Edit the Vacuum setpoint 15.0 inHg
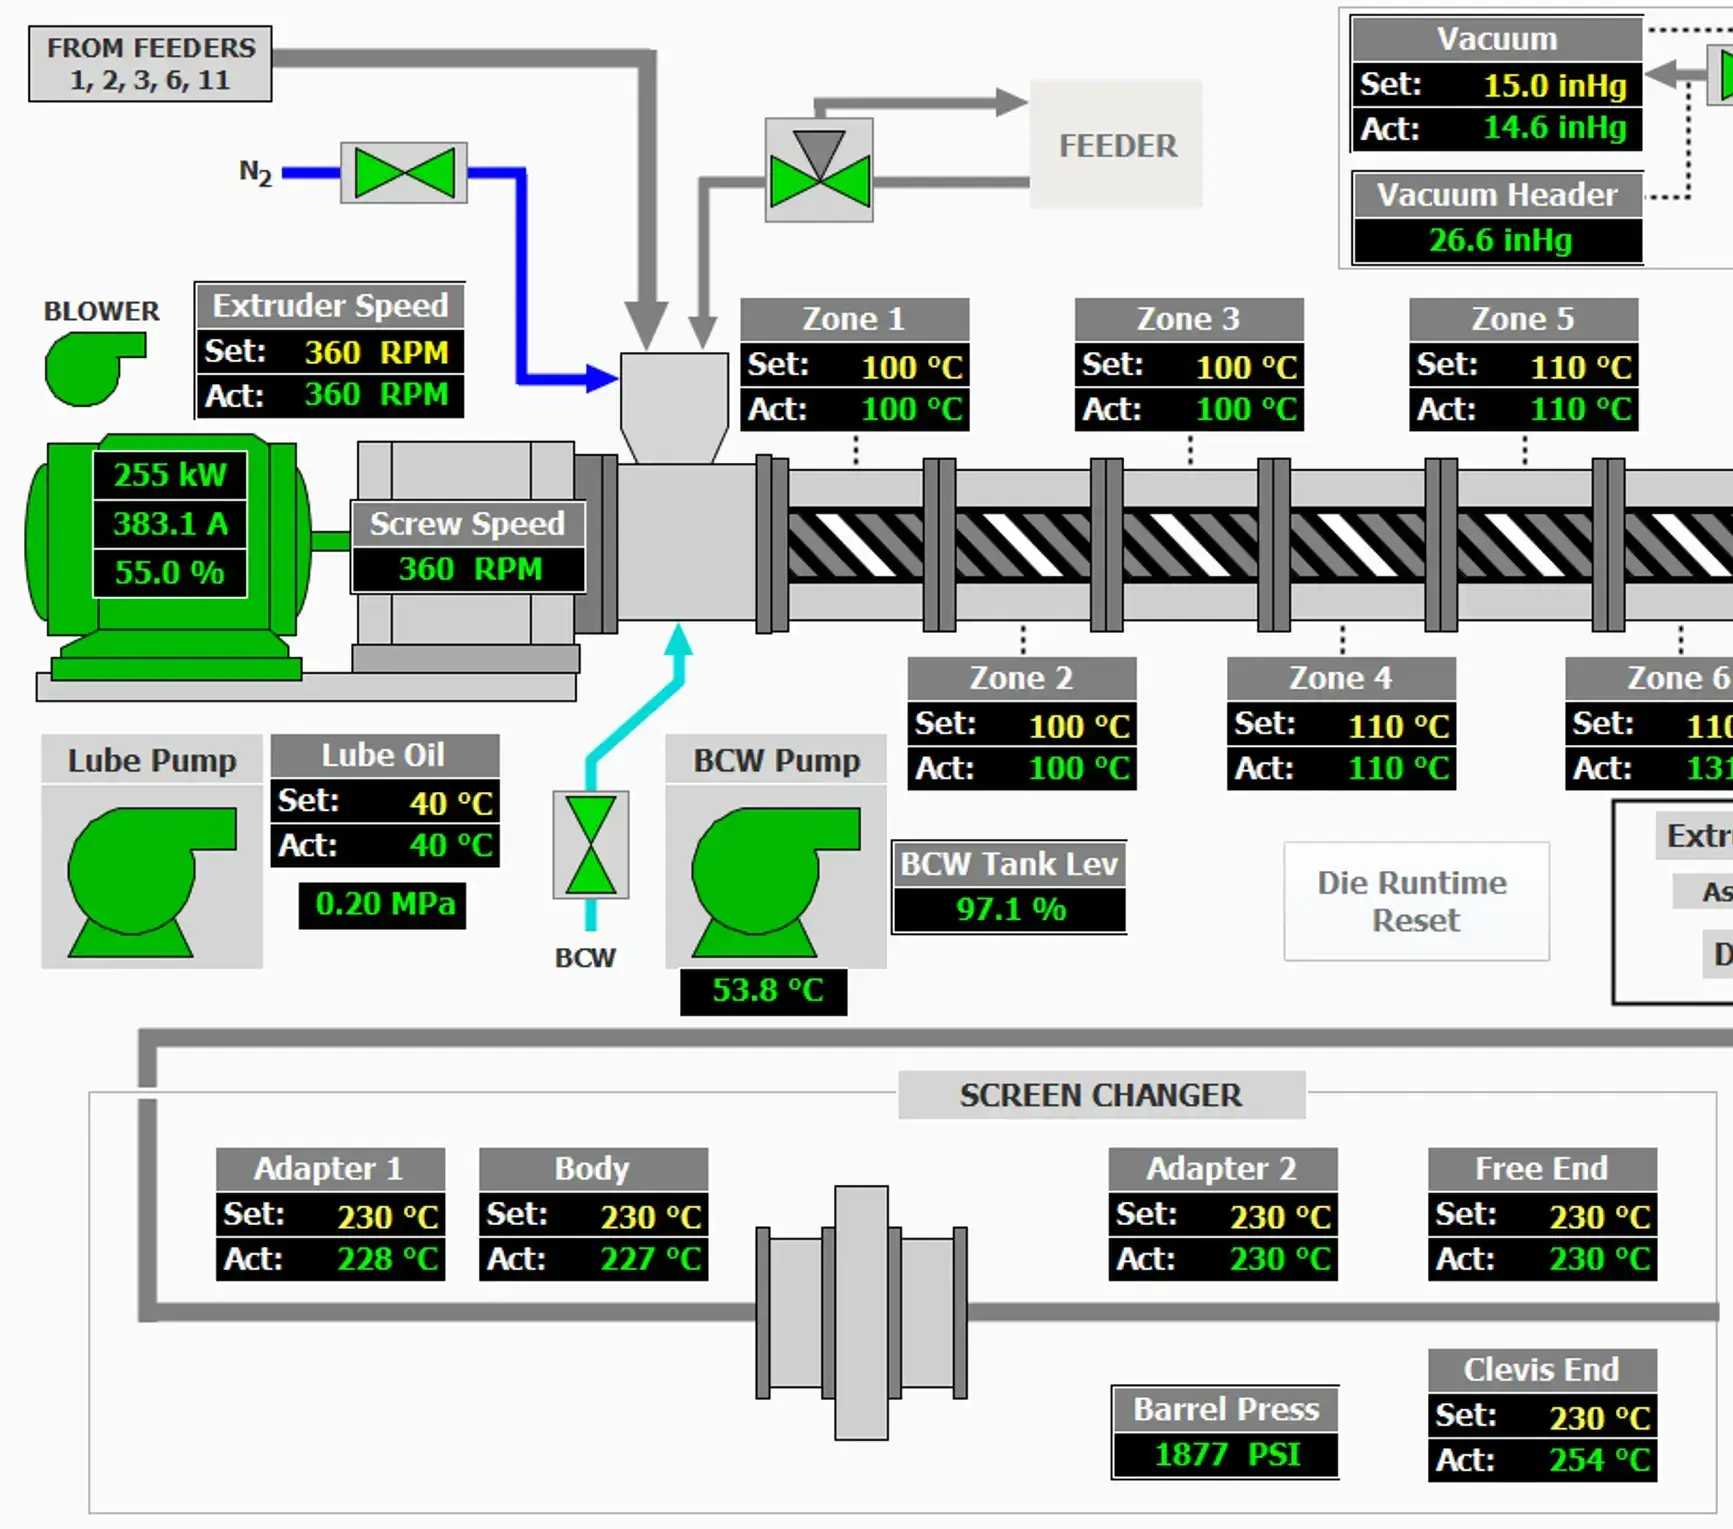 click(x=1497, y=85)
